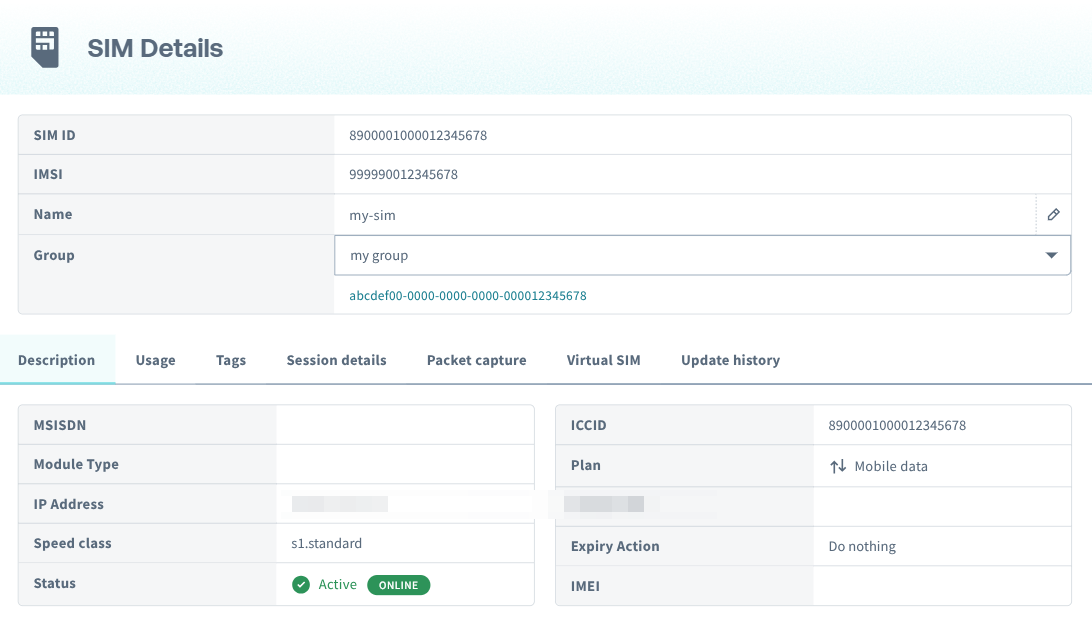Select the Description tab
This screenshot has width=1092, height=644.
point(57,360)
